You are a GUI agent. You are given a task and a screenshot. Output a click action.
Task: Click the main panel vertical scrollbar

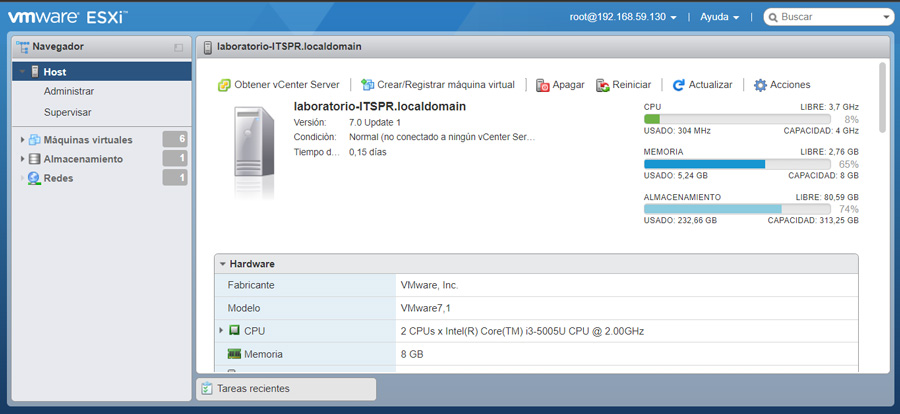pos(883,98)
